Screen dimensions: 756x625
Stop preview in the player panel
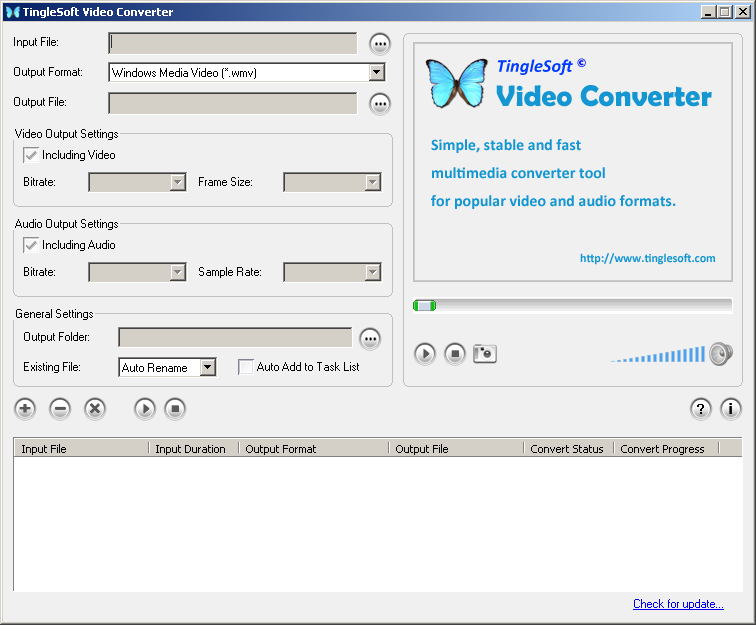[x=455, y=354]
